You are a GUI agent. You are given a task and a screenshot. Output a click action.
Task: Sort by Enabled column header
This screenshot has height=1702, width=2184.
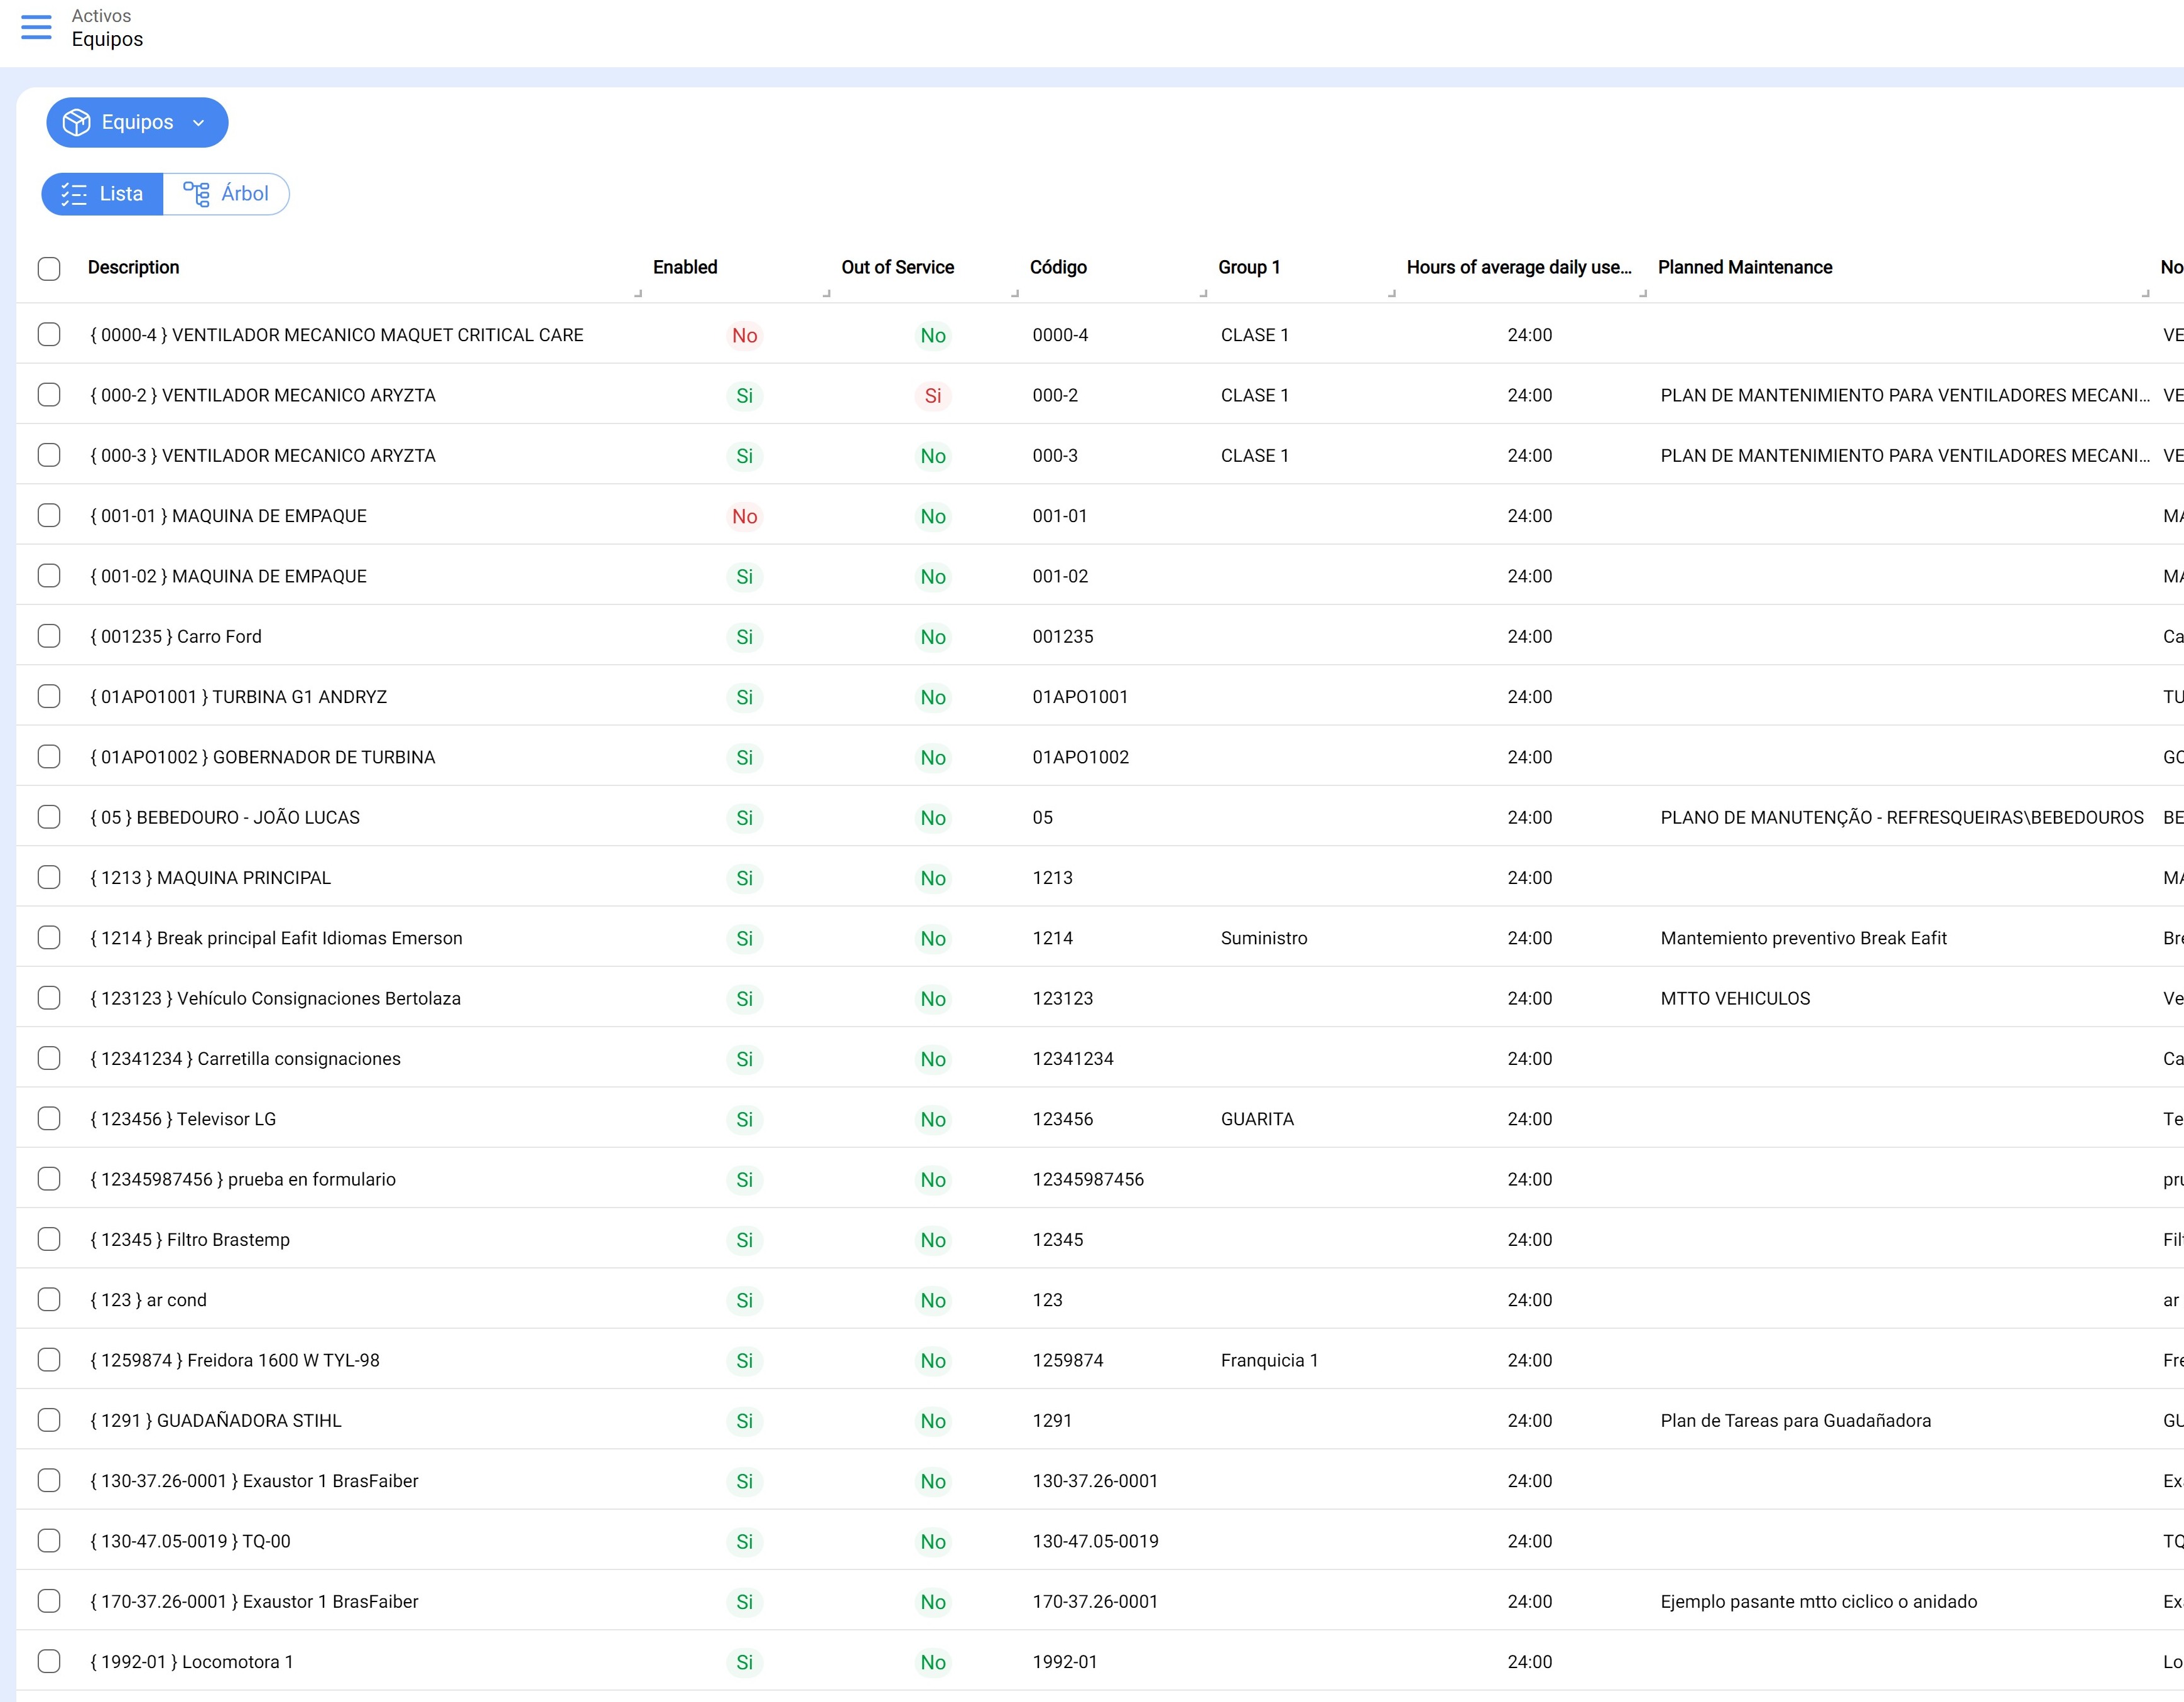(685, 267)
